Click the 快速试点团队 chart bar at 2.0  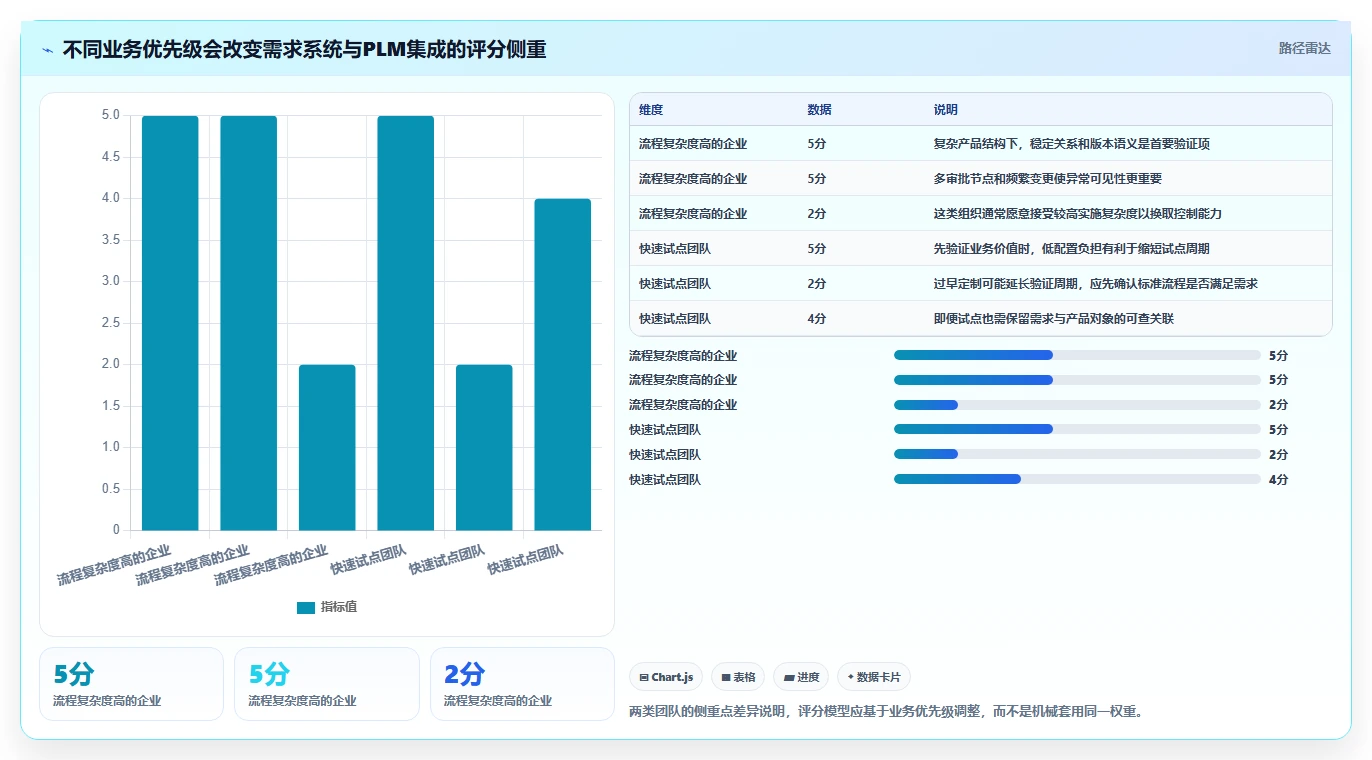[x=484, y=447]
